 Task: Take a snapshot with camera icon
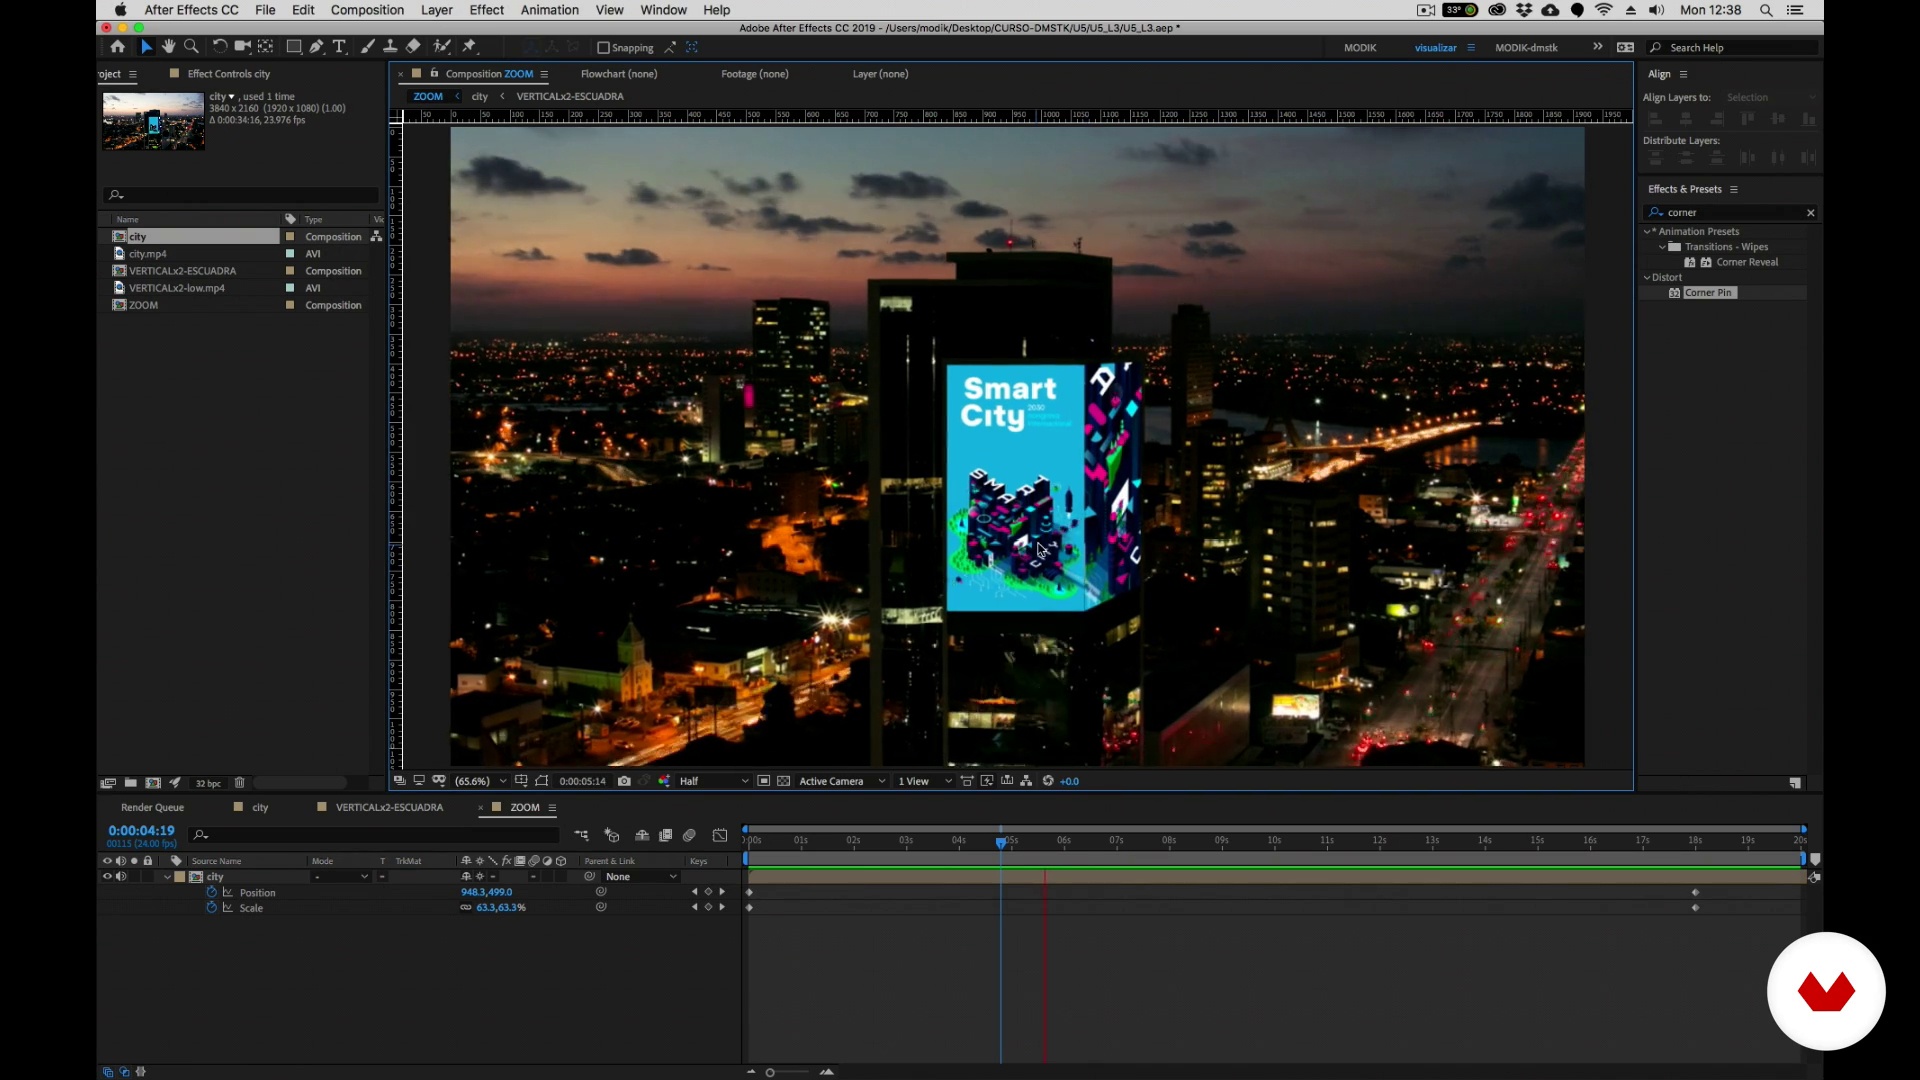point(624,781)
